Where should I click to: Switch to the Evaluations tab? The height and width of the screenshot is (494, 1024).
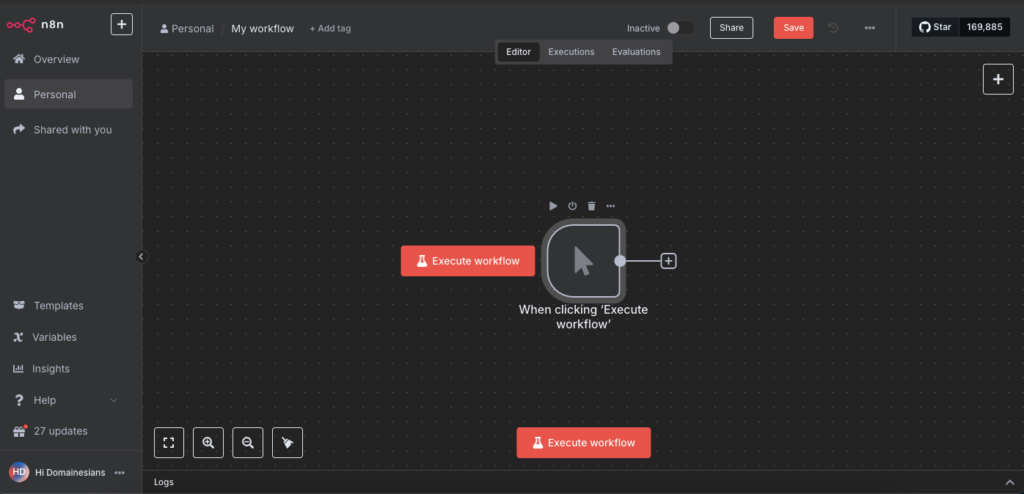click(636, 52)
